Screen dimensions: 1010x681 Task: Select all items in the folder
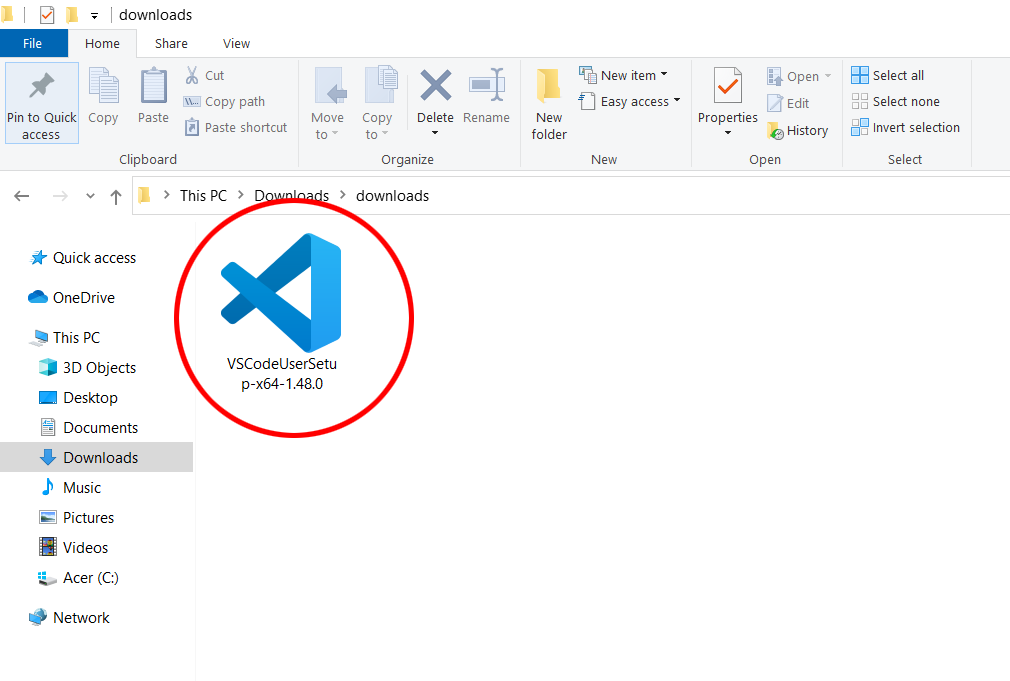point(887,74)
